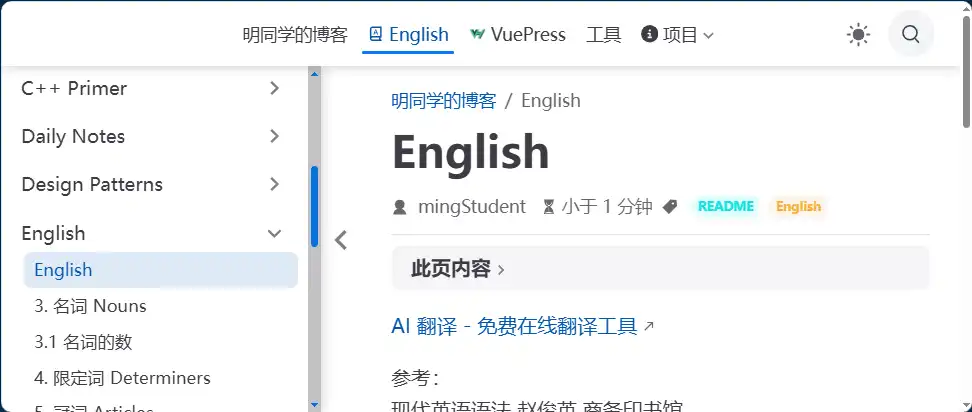Click the author person icon
The image size is (972, 412).
pos(400,207)
